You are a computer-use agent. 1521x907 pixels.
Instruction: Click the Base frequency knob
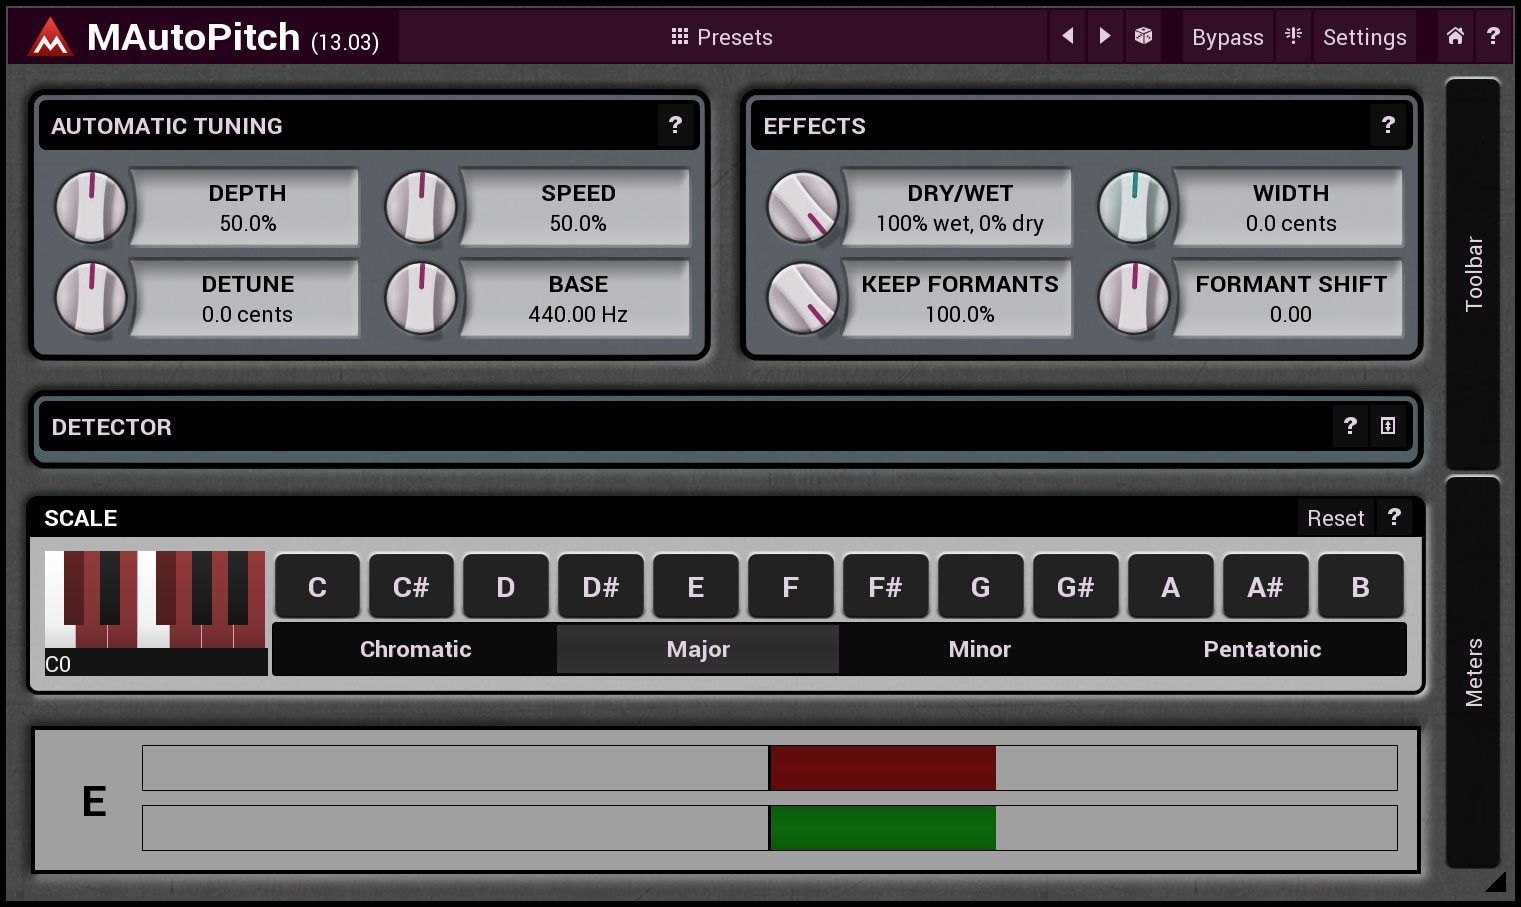point(421,298)
